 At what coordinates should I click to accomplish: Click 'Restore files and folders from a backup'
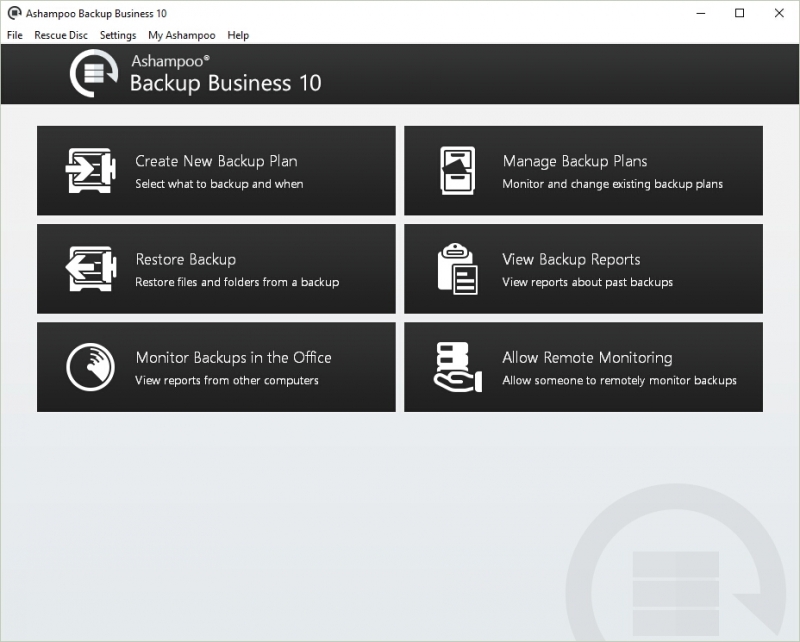237,282
